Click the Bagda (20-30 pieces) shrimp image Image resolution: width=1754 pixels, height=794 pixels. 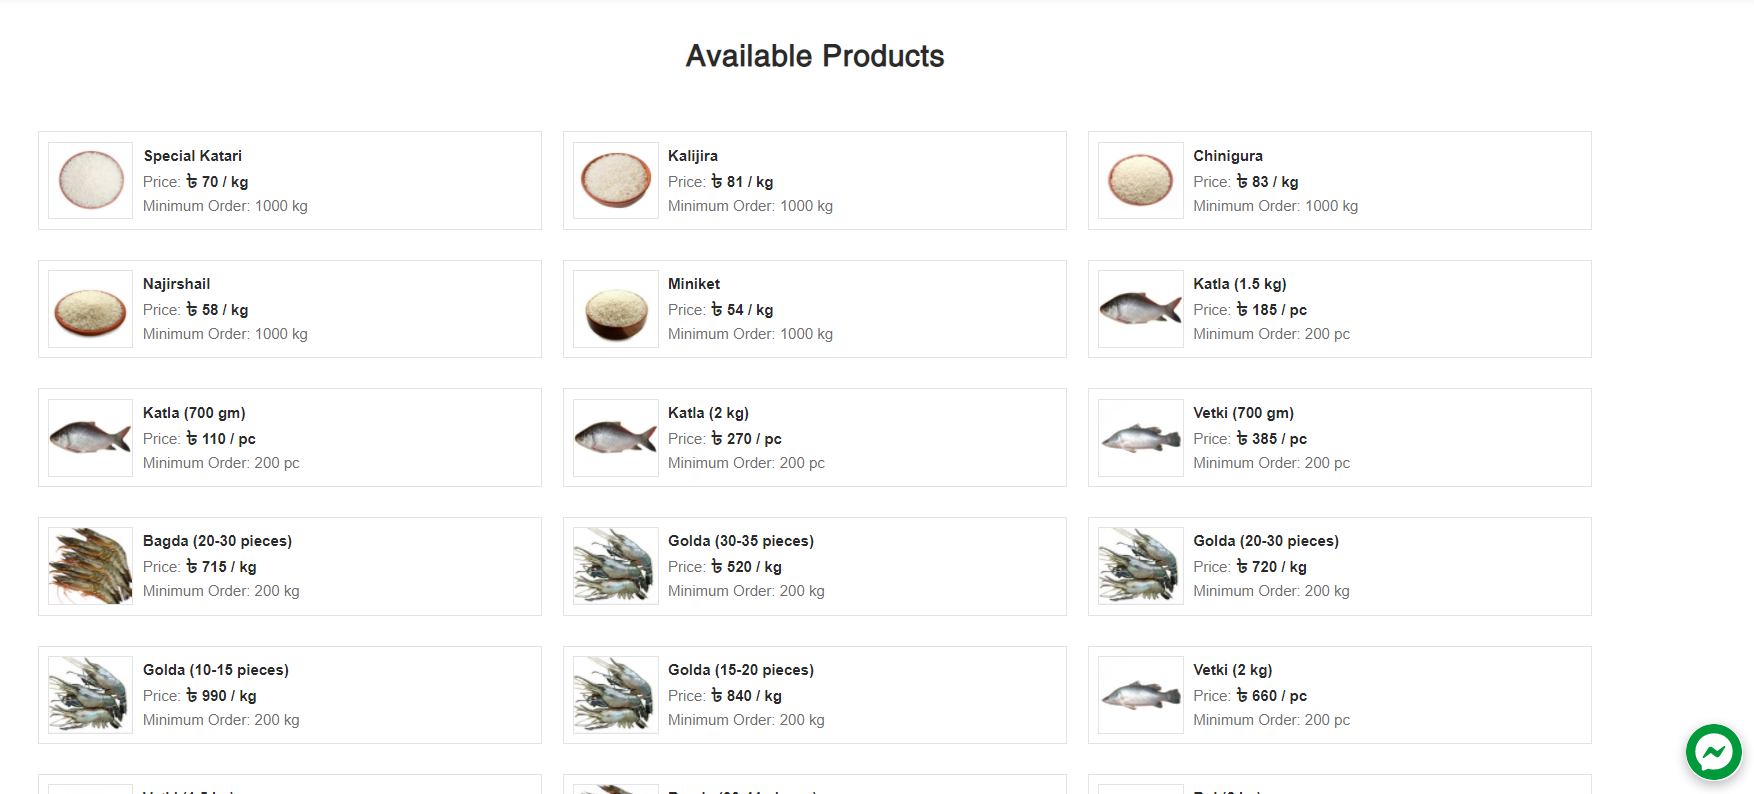(x=91, y=566)
